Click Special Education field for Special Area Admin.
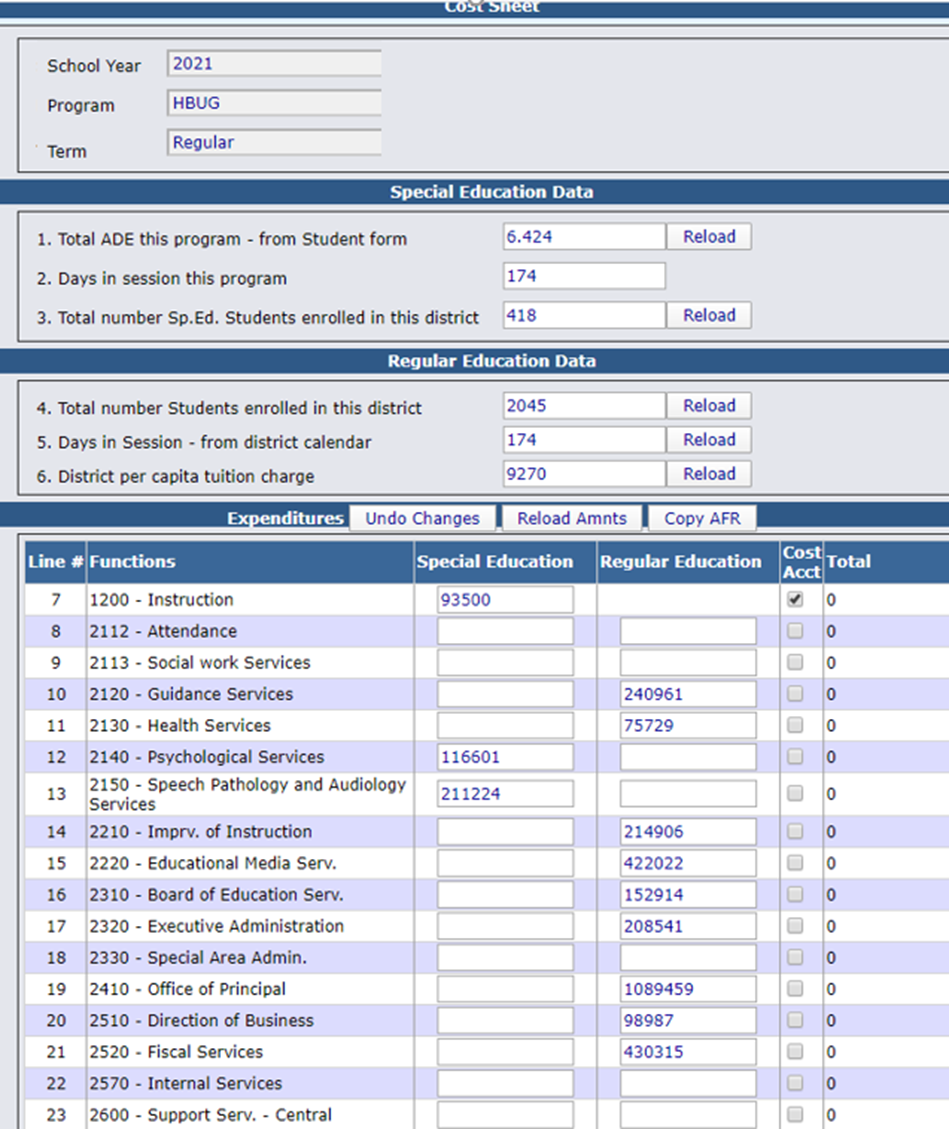 pos(505,958)
